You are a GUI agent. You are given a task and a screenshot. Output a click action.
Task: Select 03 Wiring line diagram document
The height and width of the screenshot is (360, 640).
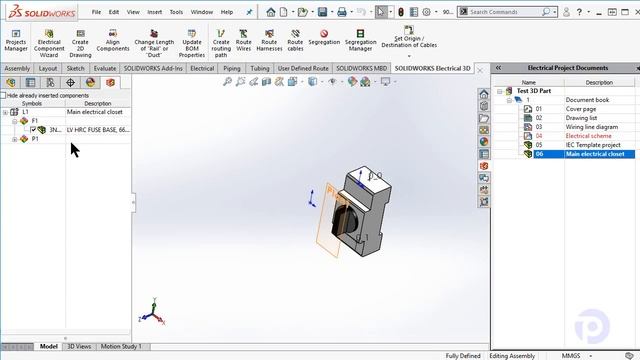tap(578, 127)
